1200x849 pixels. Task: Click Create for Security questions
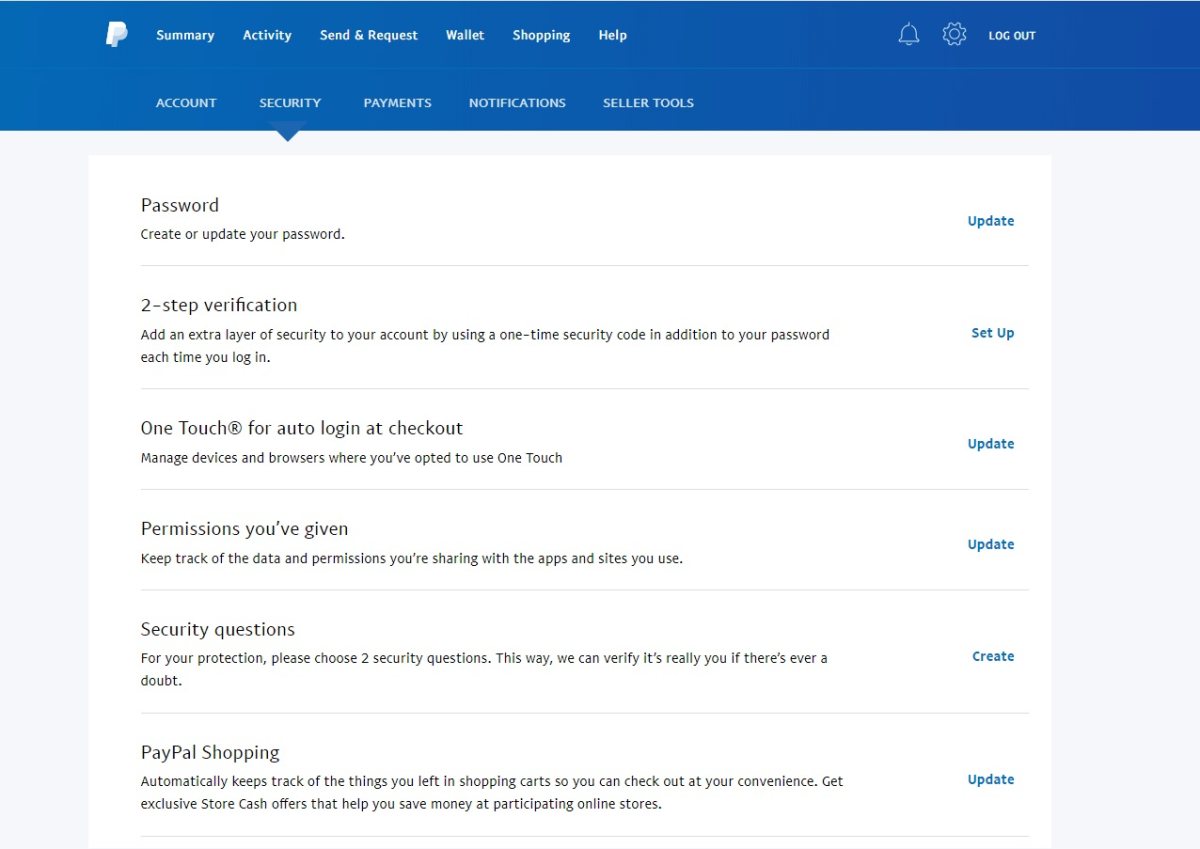pyautogui.click(x=993, y=656)
